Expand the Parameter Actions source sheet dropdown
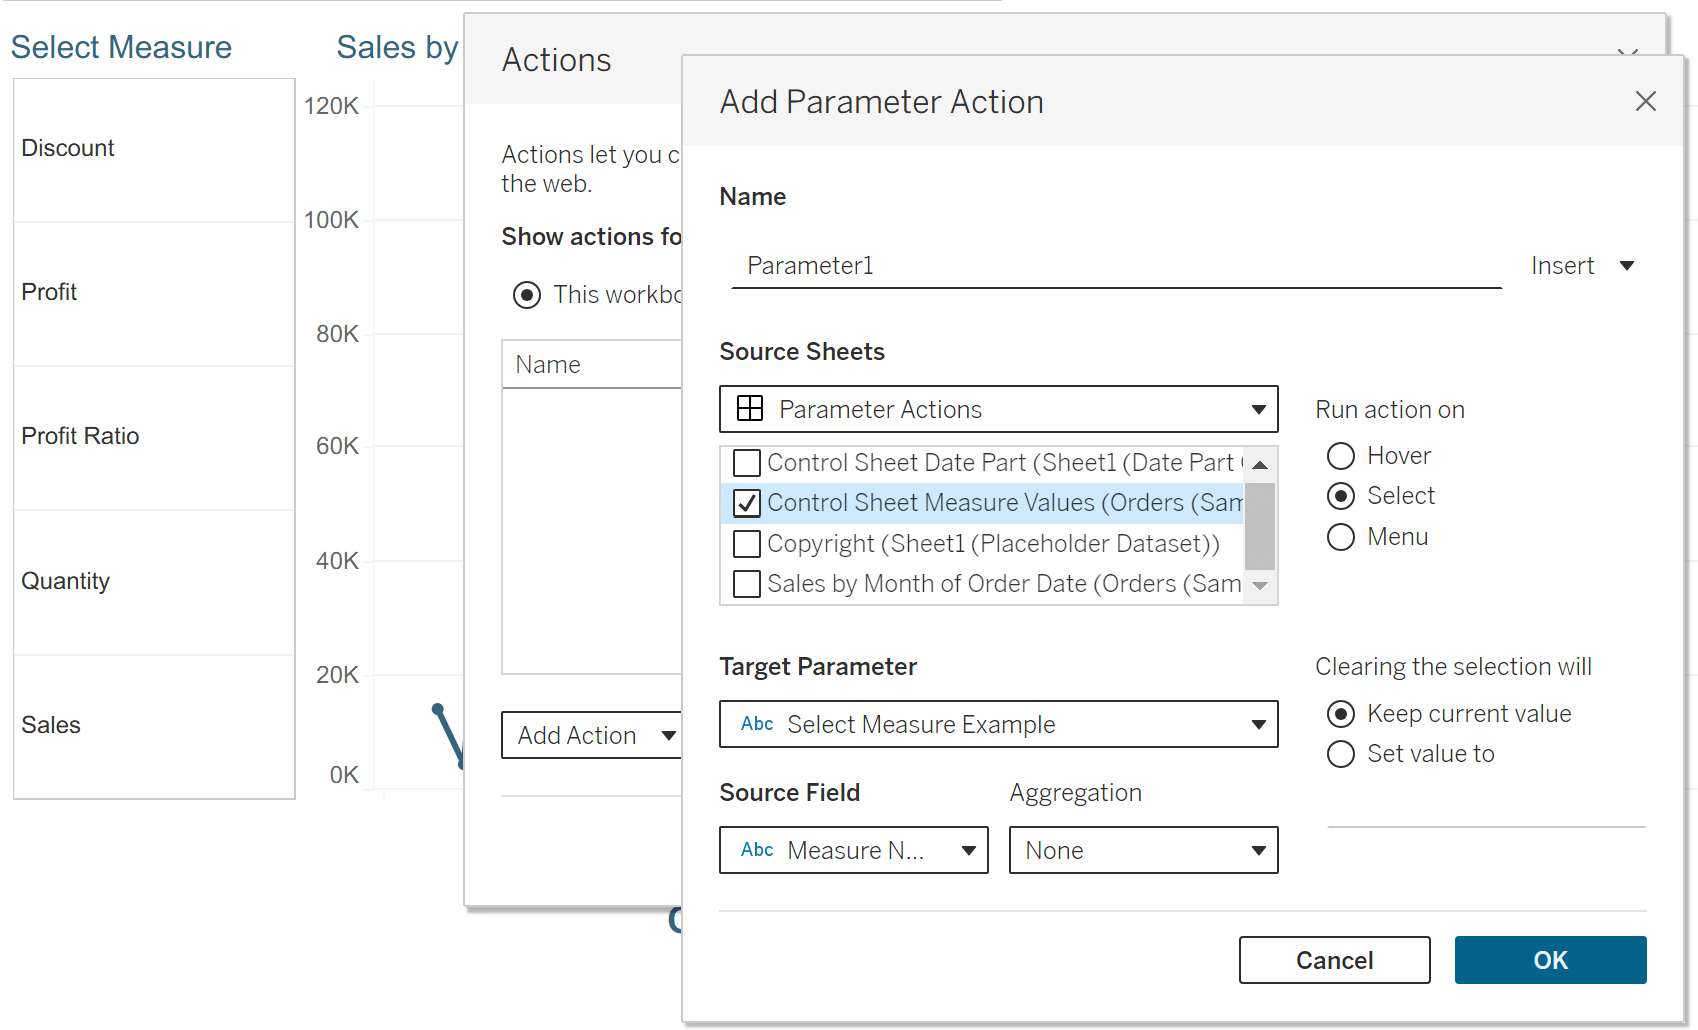 coord(998,409)
